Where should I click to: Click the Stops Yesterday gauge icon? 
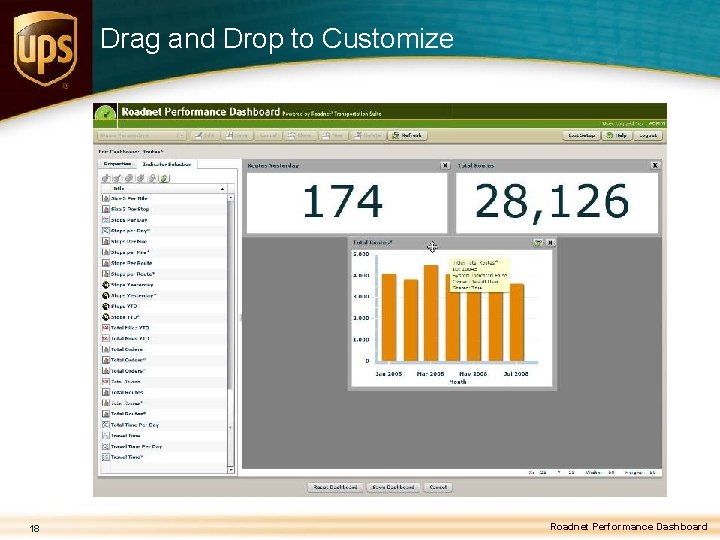[106, 285]
